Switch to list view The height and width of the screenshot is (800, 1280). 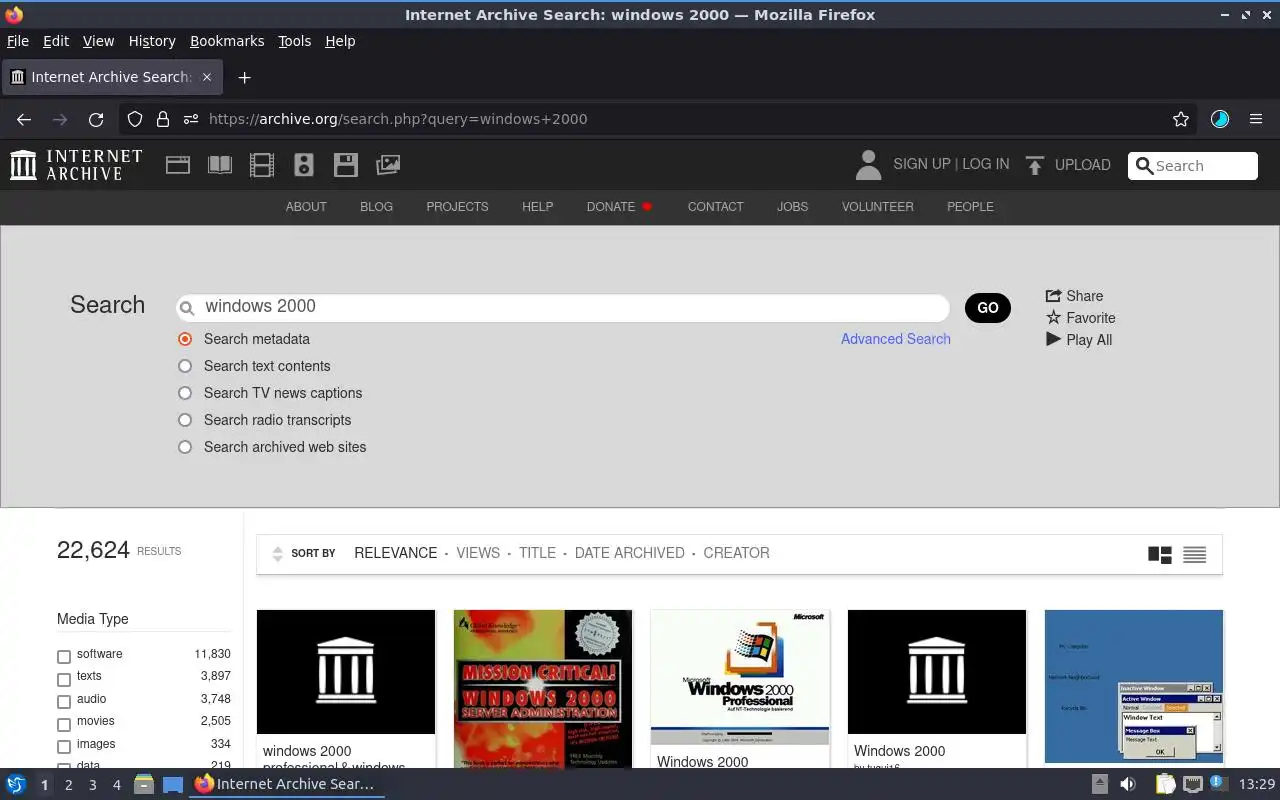pyautogui.click(x=1194, y=555)
